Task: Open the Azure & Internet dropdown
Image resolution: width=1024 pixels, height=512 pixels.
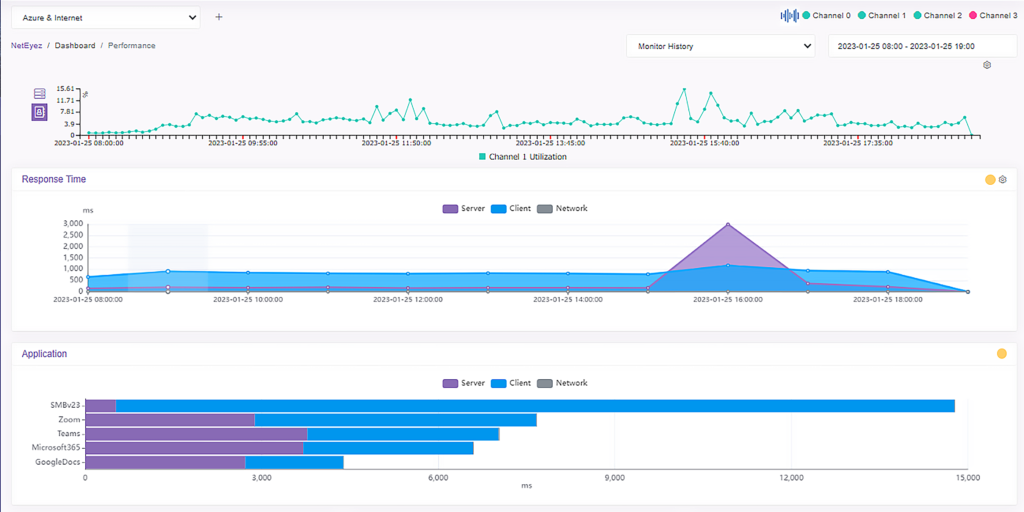Action: (x=105, y=18)
